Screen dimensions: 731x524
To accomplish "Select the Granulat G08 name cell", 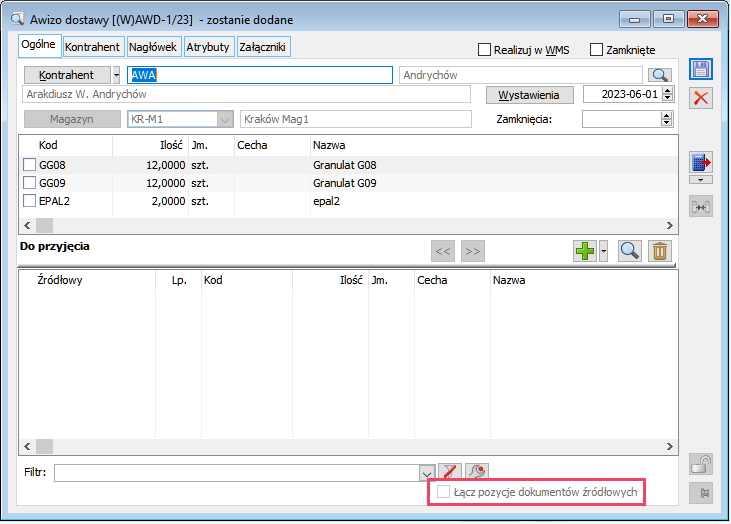I will click(345, 165).
